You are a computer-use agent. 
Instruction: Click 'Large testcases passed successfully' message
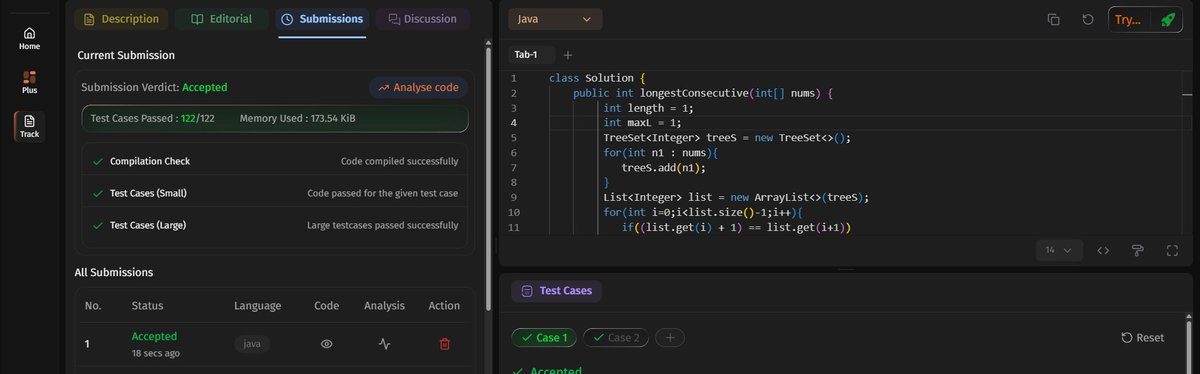pyautogui.click(x=382, y=225)
